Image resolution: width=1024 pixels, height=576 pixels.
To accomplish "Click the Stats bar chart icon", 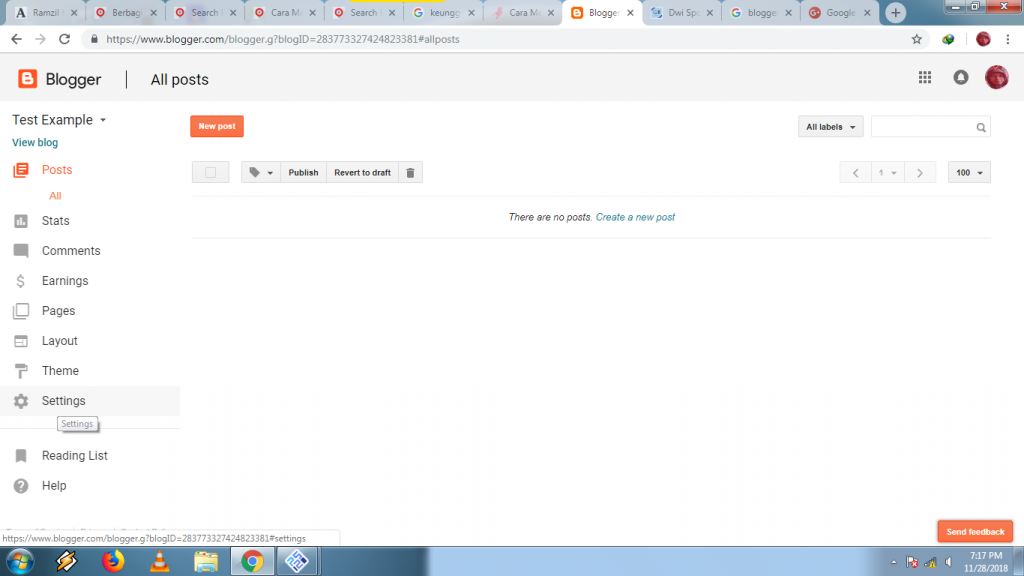I will pos(21,221).
